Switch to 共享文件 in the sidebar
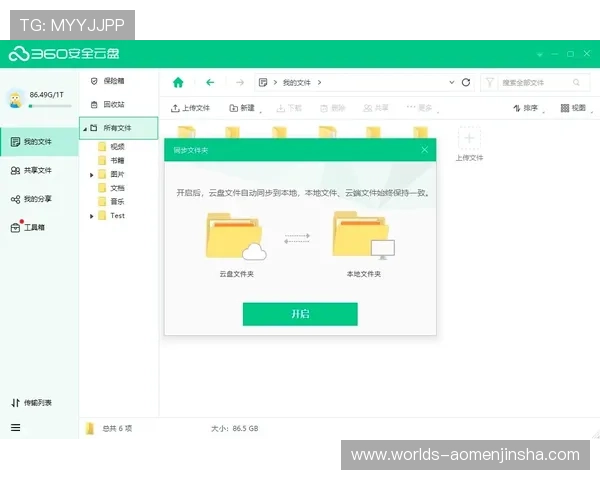The width and height of the screenshot is (600, 480). (31, 170)
